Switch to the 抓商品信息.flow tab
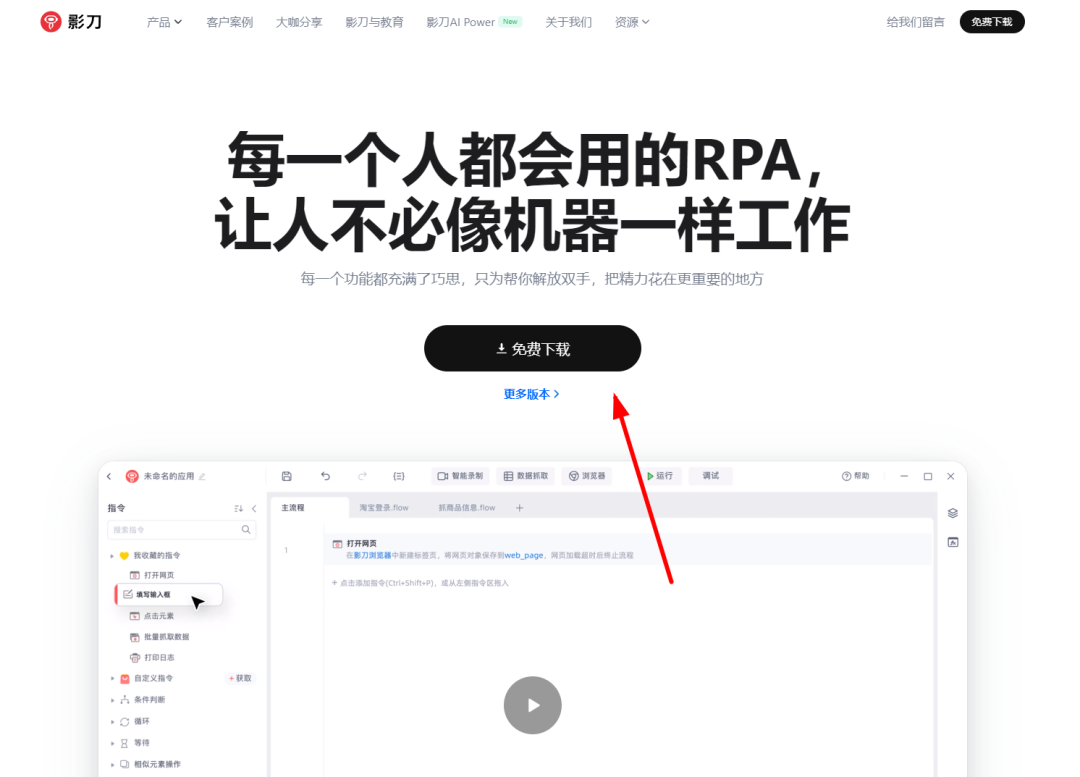The width and height of the screenshot is (1080, 777). click(467, 508)
